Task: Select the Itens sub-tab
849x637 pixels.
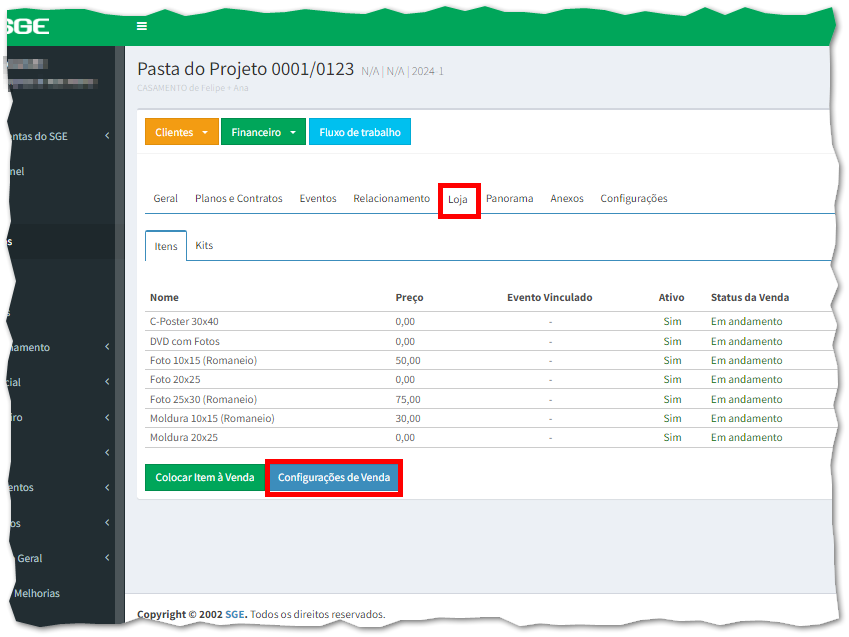Action: (x=166, y=246)
